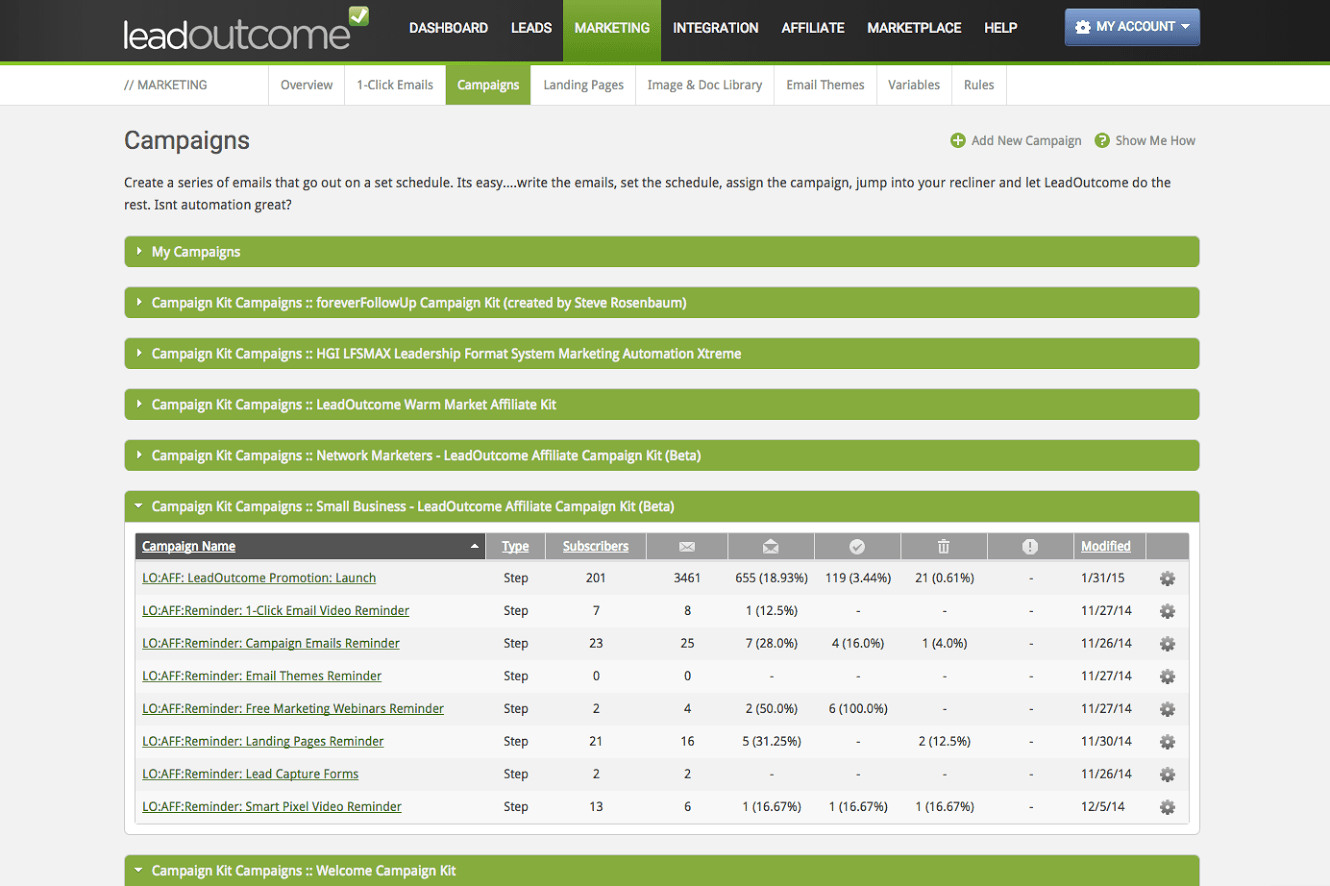Sort by the Subscribers column header

(x=596, y=546)
